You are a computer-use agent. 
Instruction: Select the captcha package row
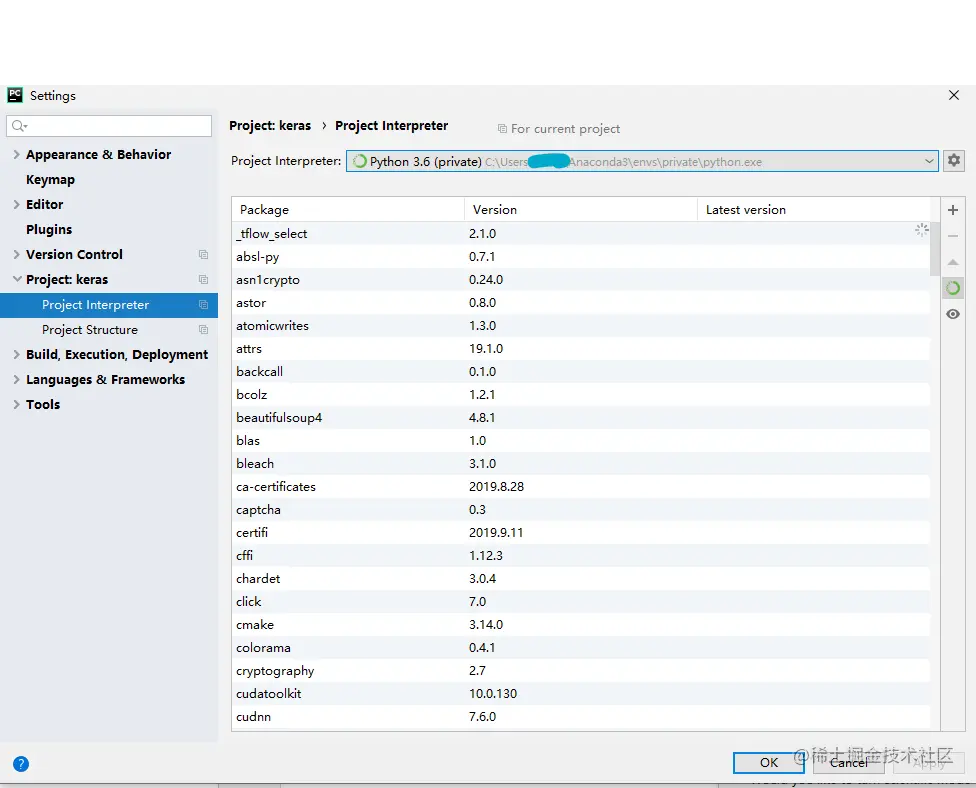[581, 510]
